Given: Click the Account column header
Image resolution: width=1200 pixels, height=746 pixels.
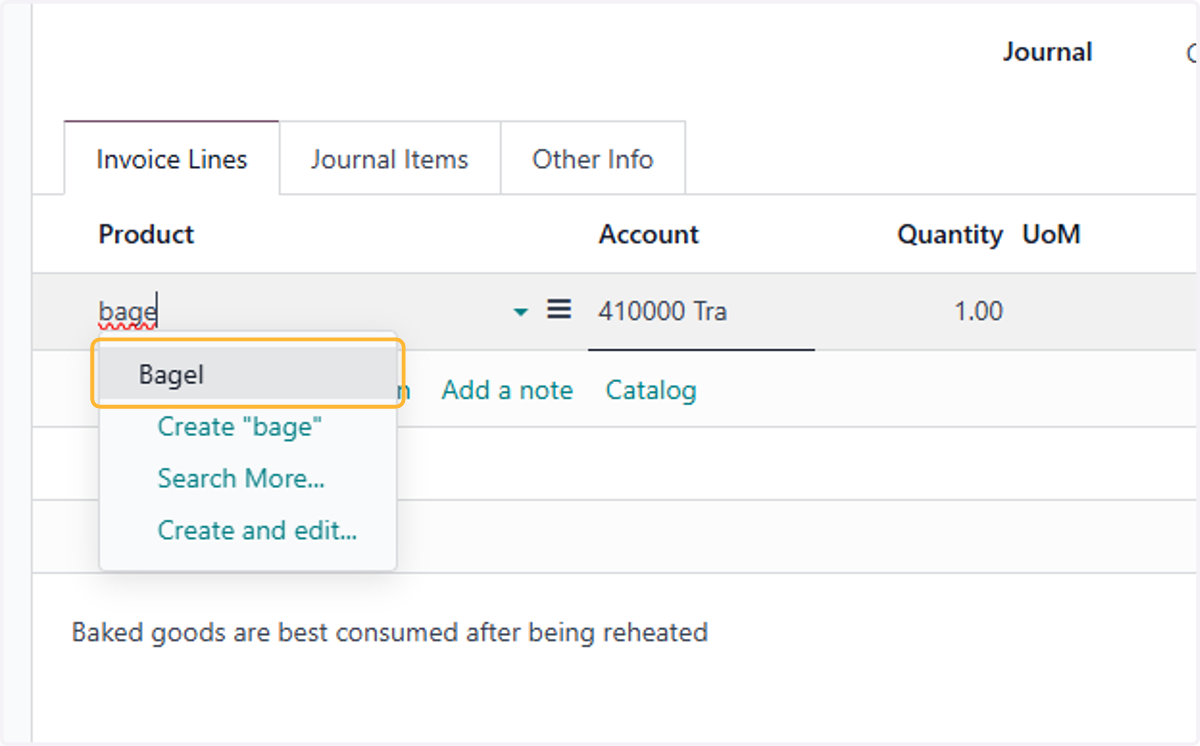Looking at the screenshot, I should click(649, 234).
